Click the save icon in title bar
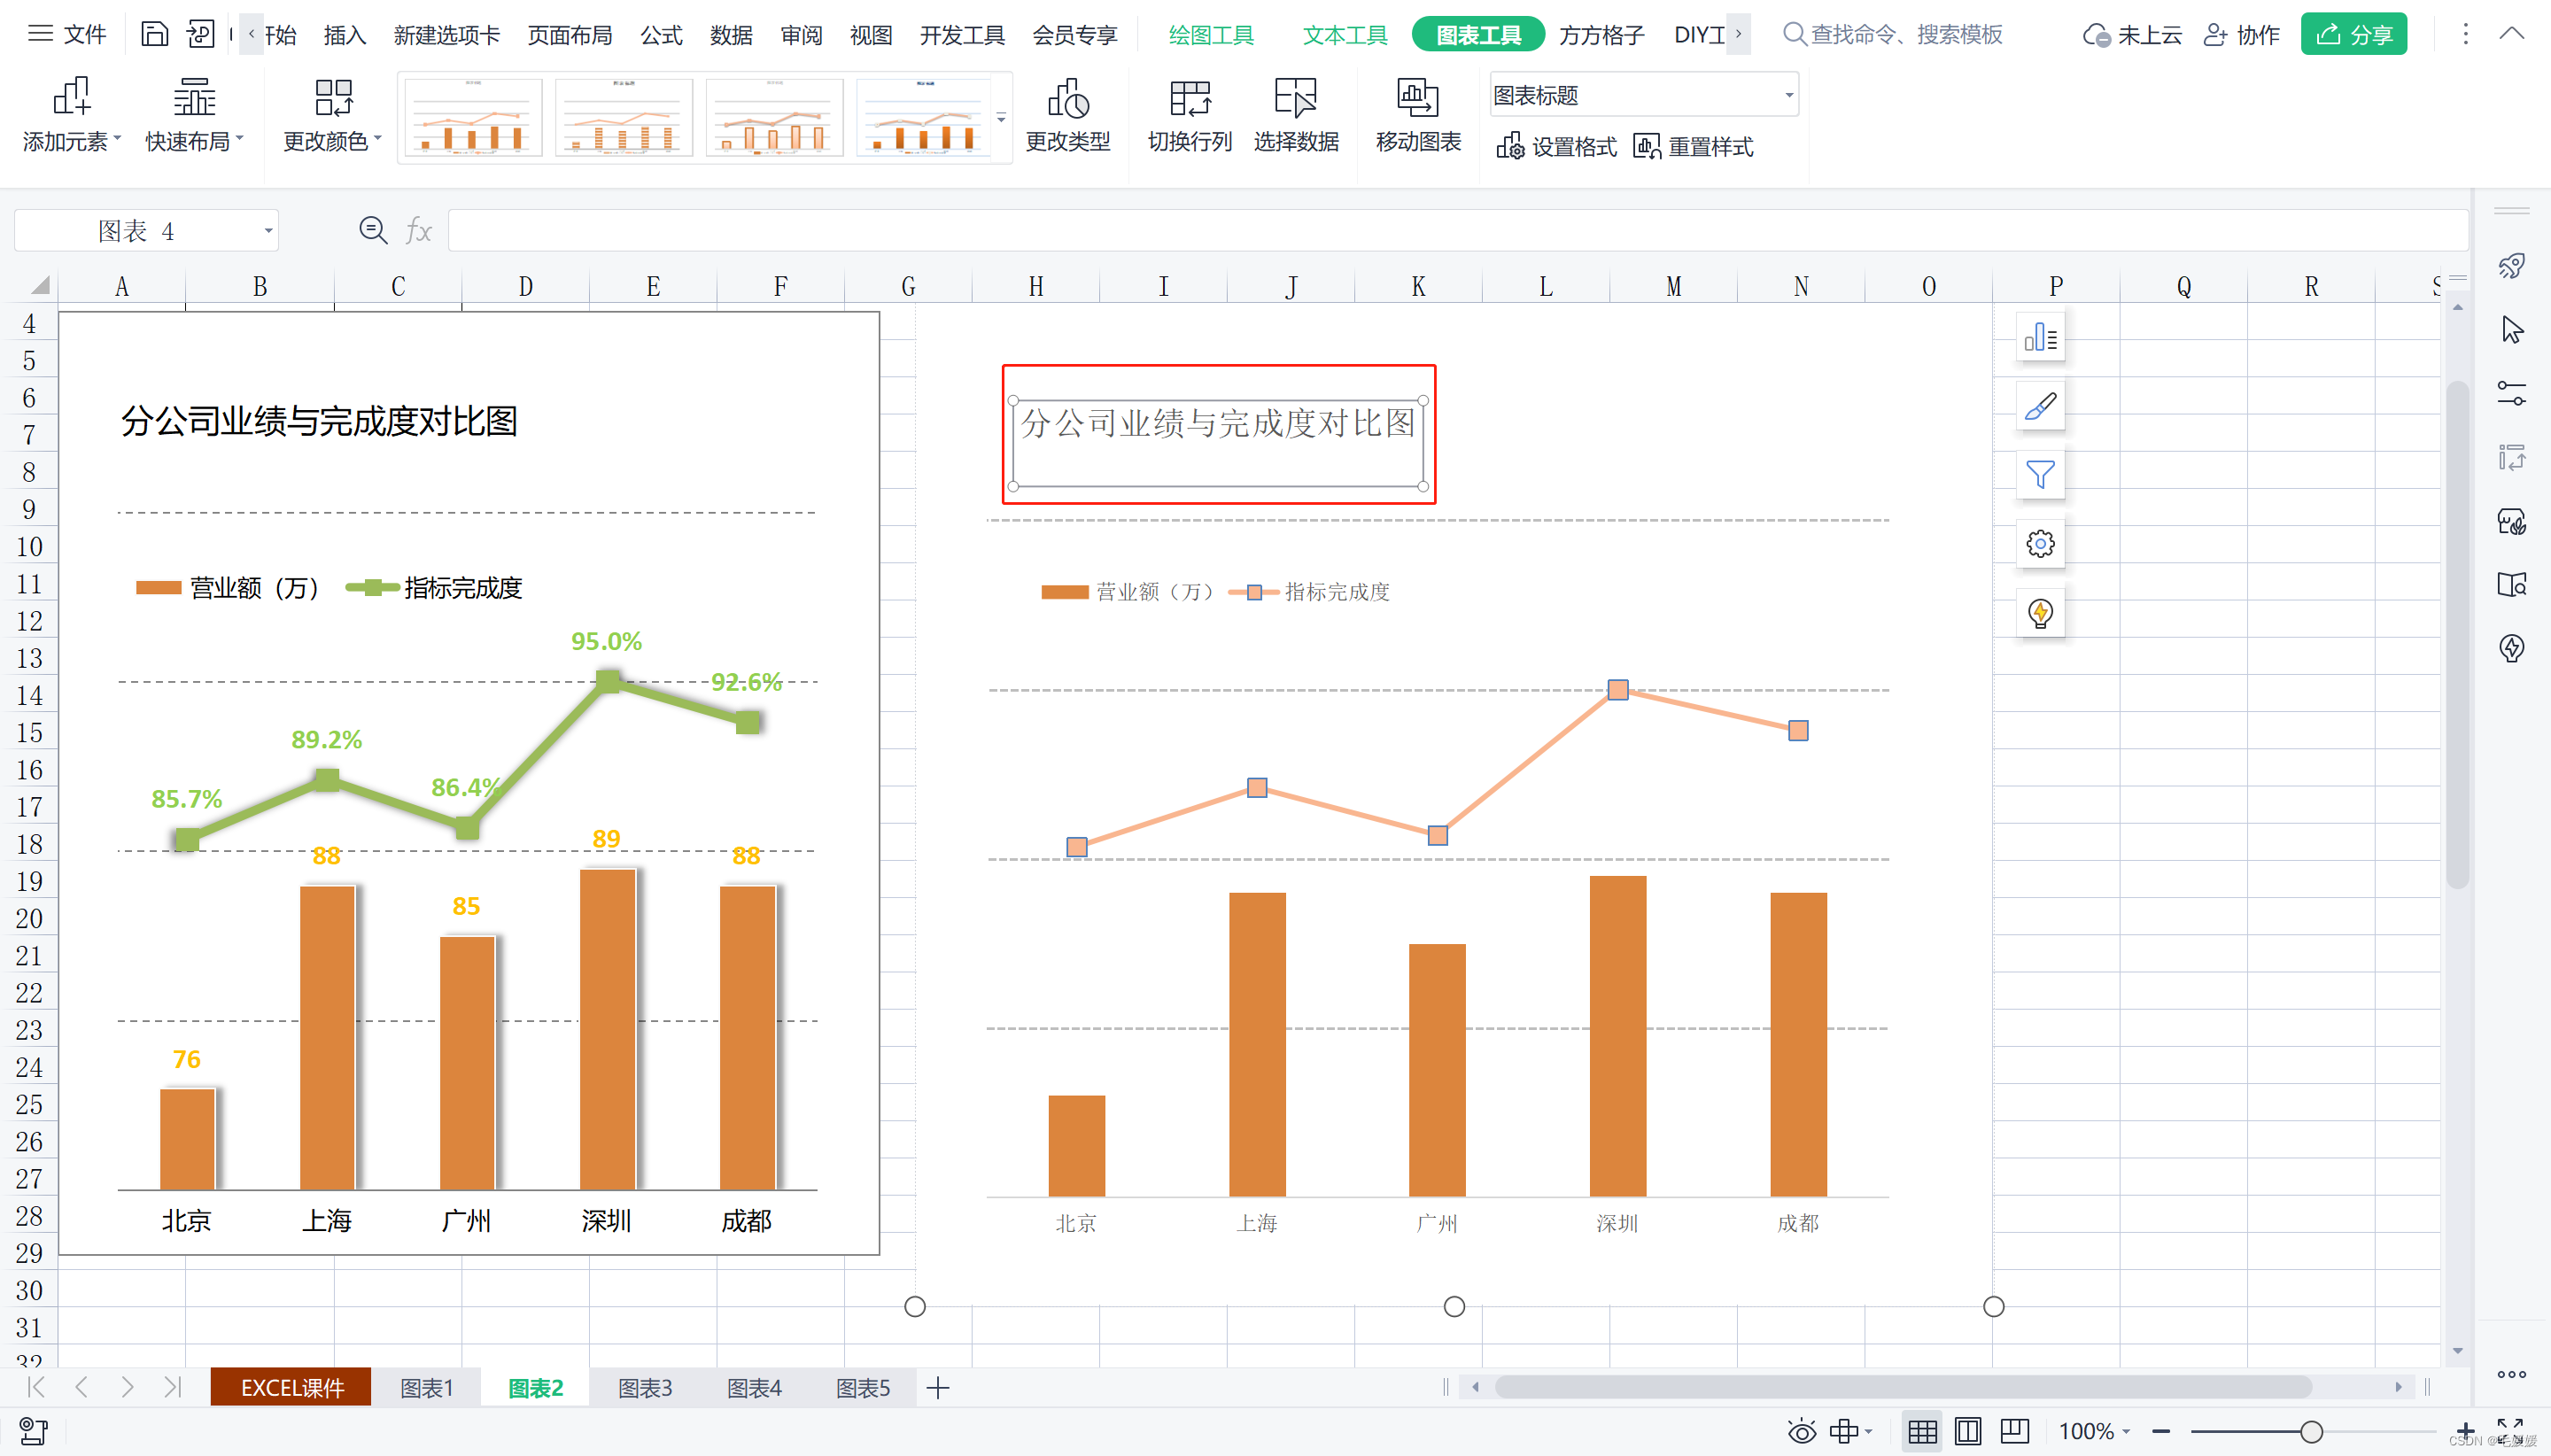The image size is (2551, 1456). tap(154, 35)
